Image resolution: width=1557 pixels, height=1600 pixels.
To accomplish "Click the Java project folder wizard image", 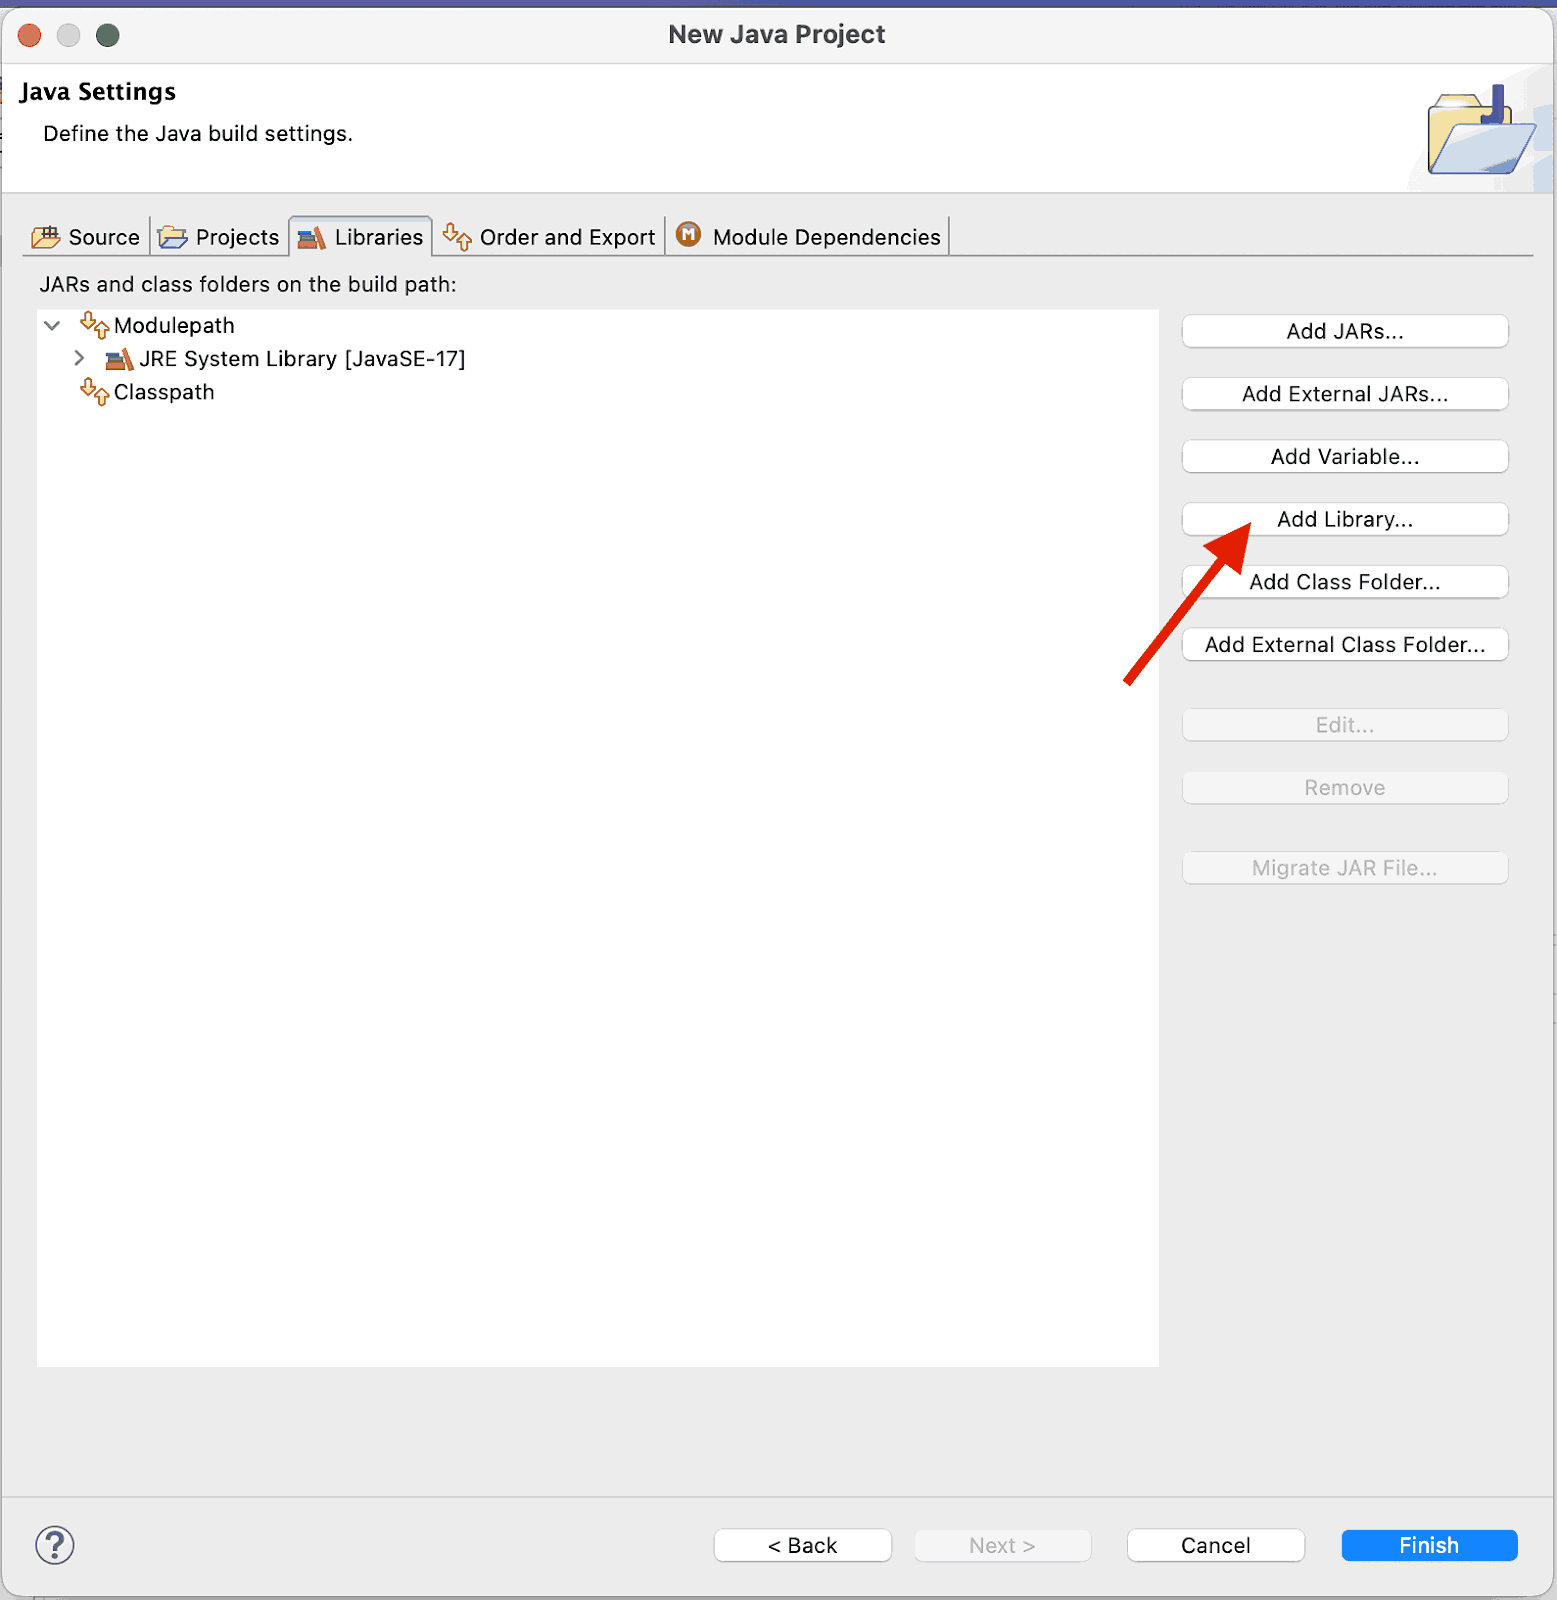I will [1481, 130].
